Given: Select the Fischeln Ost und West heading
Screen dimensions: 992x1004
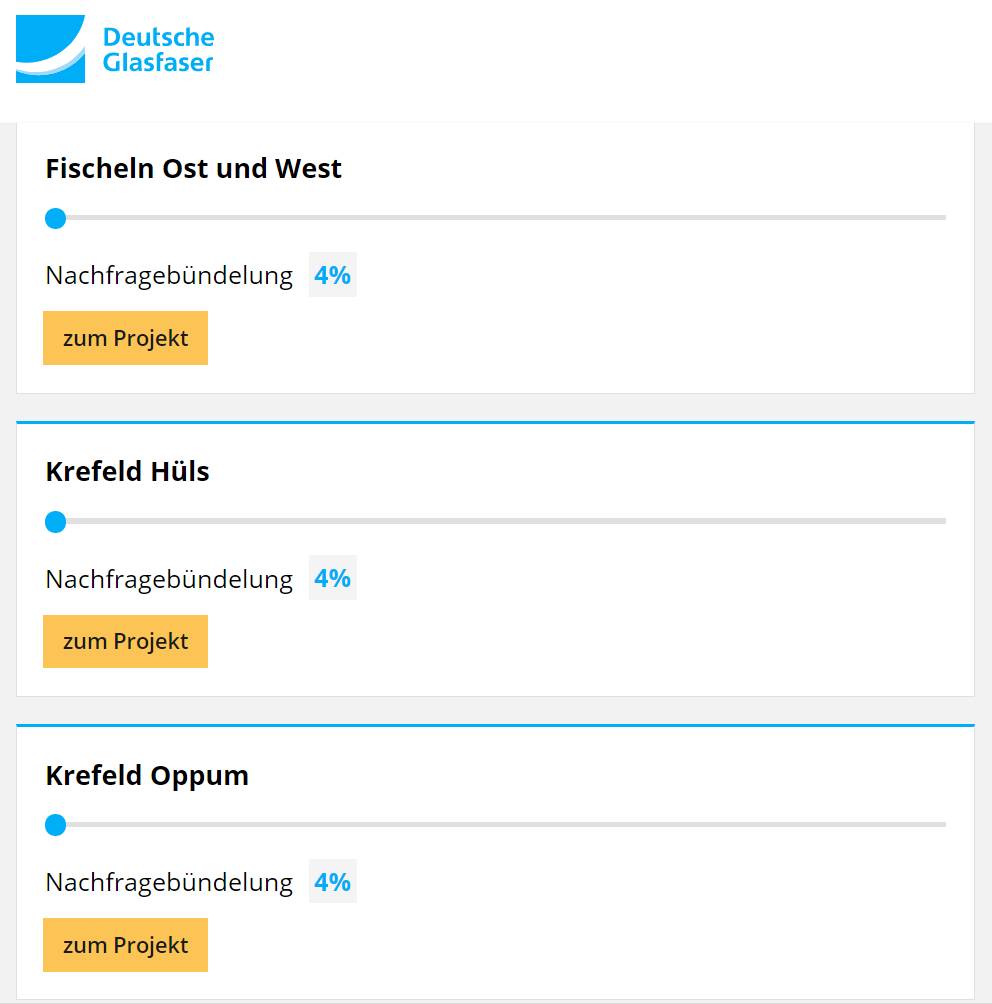Looking at the screenshot, I should point(193,168).
